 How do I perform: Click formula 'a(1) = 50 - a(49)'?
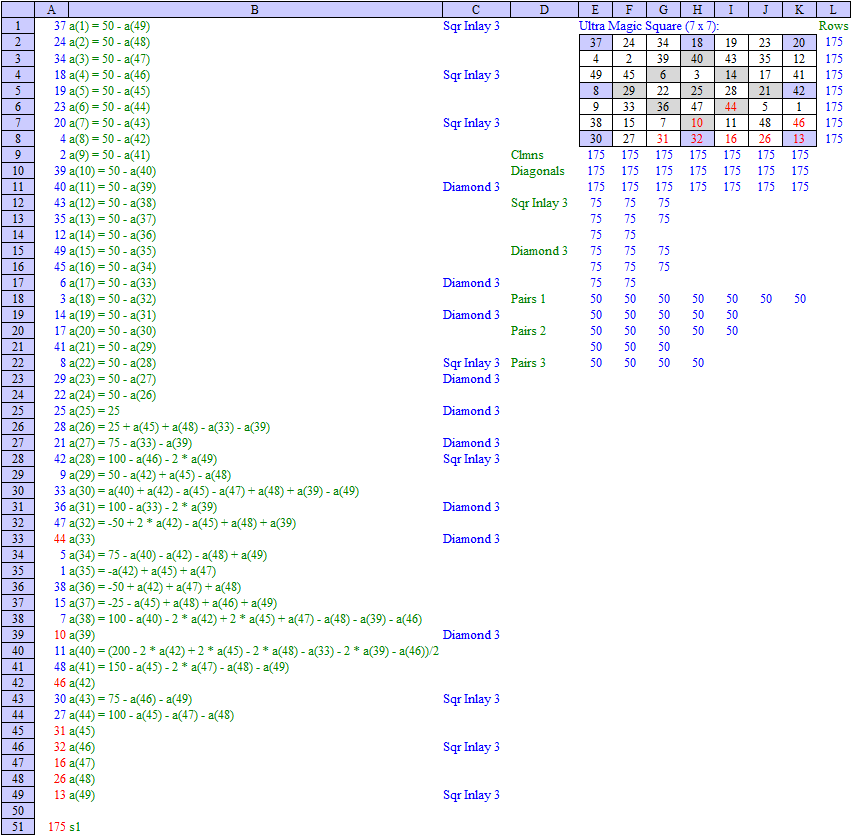click(109, 26)
